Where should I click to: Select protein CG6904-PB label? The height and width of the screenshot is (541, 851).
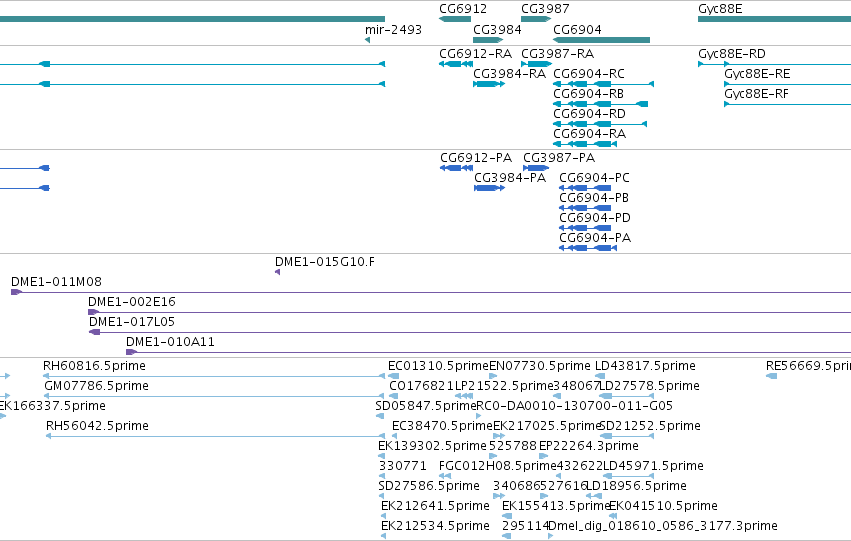[594, 198]
